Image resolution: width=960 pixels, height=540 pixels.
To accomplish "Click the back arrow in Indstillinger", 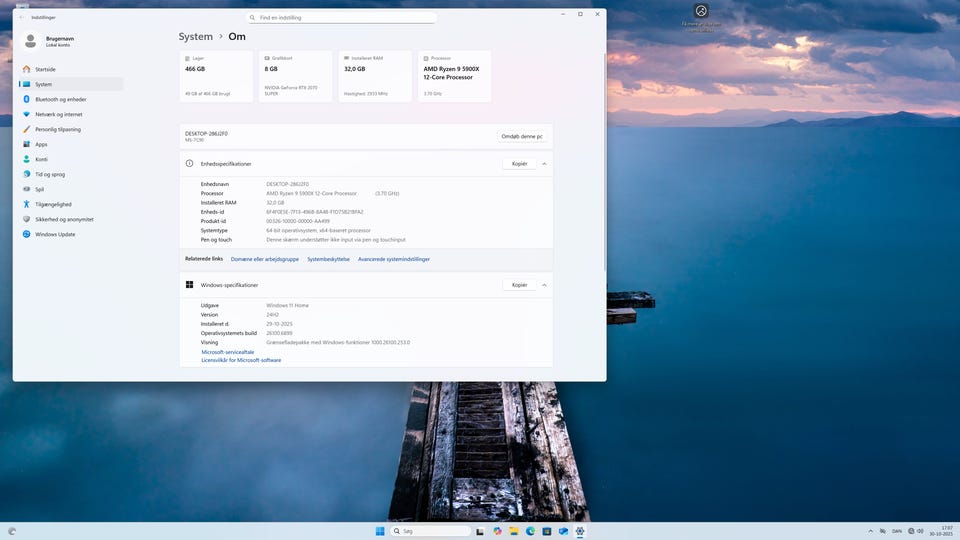I will click(22, 17).
